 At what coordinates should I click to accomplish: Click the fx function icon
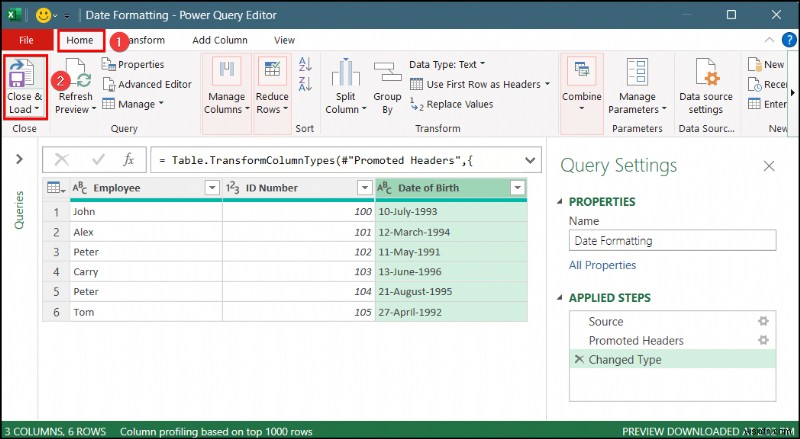point(129,160)
